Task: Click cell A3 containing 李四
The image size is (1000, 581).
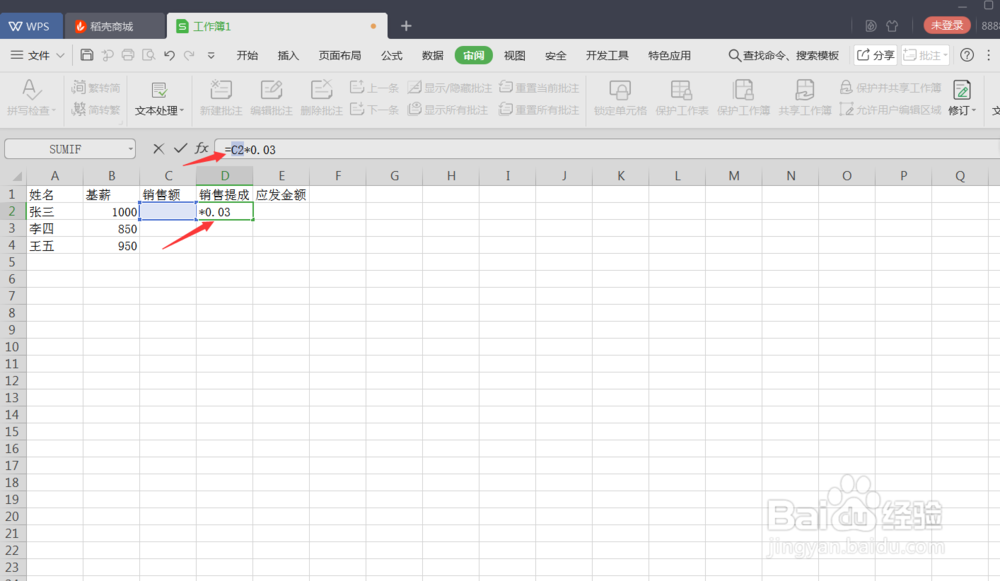Action: pyautogui.click(x=55, y=228)
